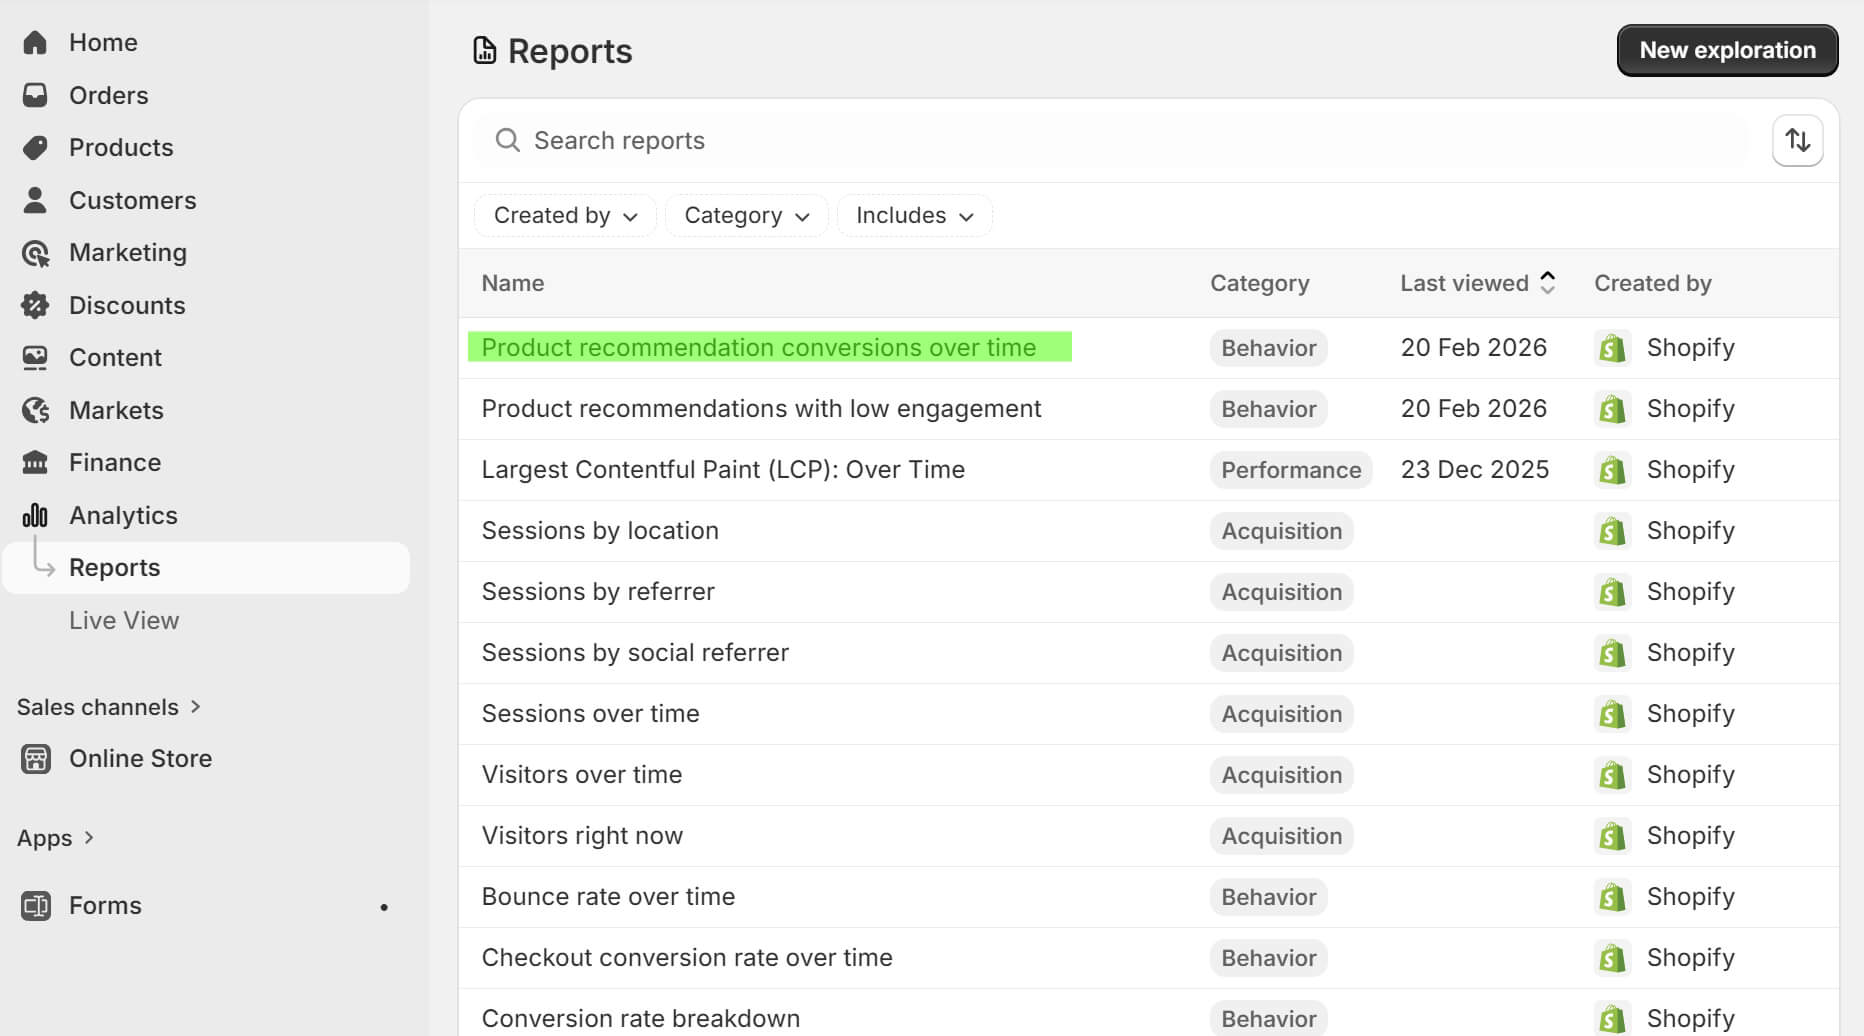
Task: Open the Forms app icon
Action: click(x=35, y=905)
